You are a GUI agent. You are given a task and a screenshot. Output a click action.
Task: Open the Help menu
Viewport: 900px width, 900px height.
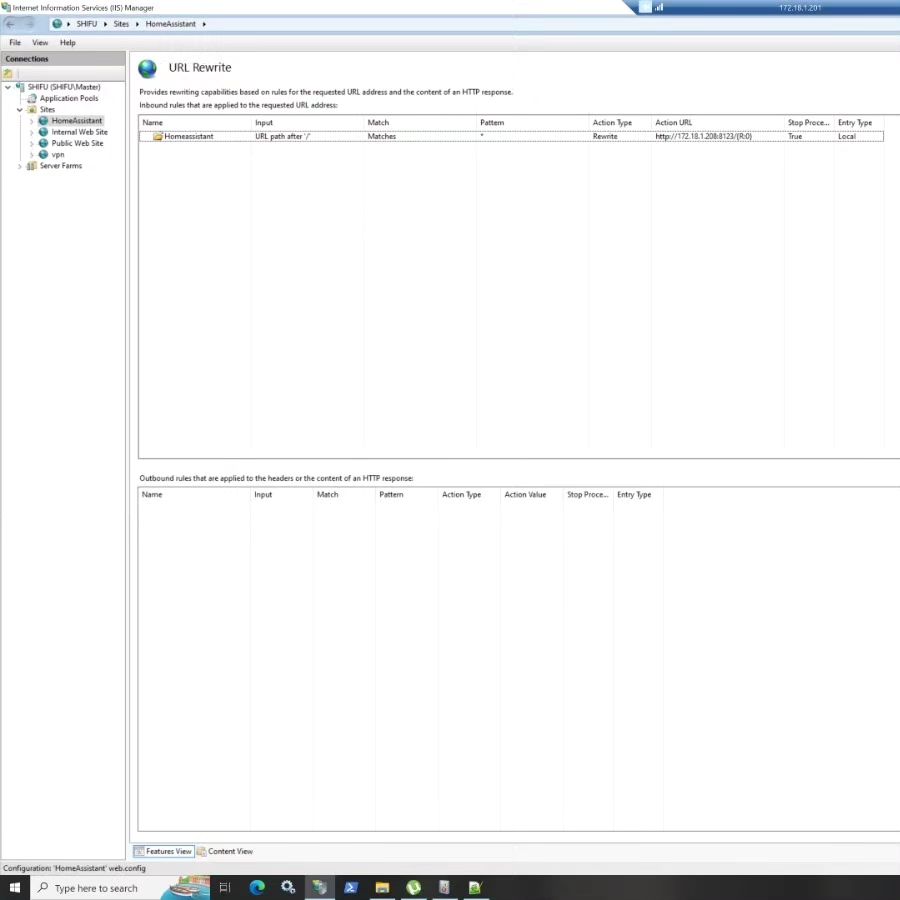68,42
